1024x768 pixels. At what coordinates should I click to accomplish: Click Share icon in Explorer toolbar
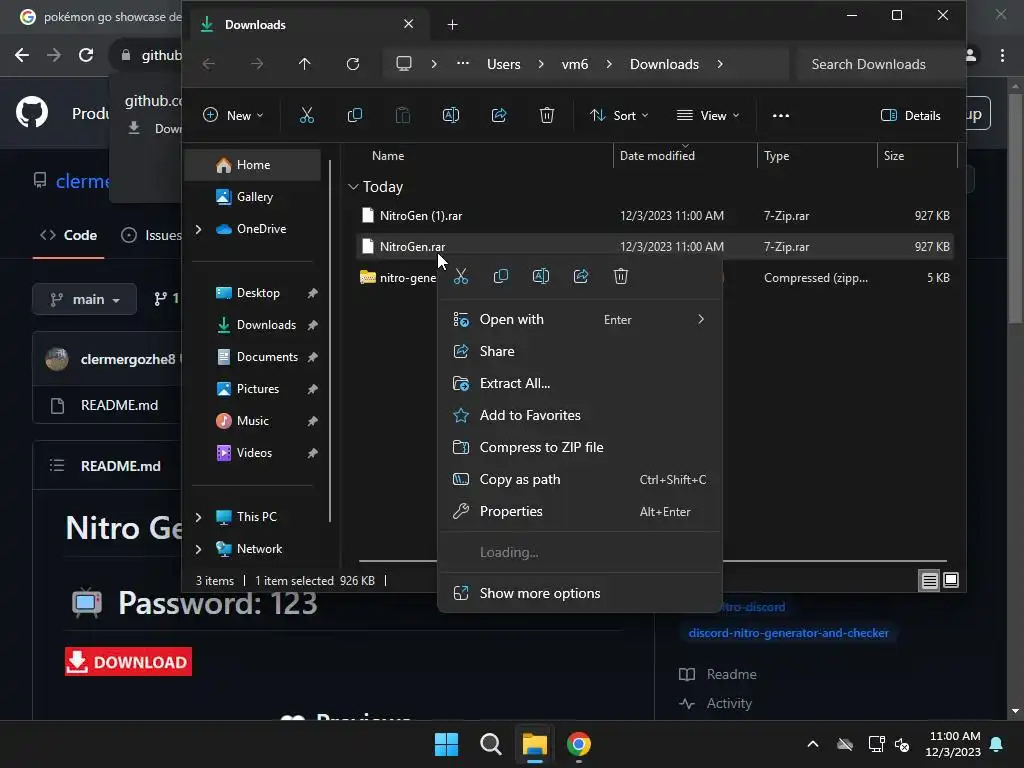click(x=499, y=116)
